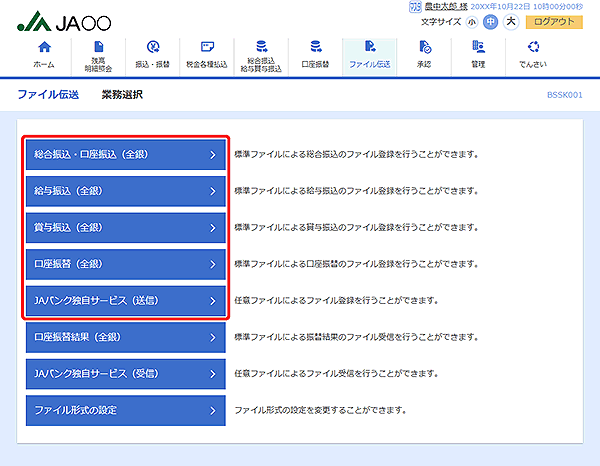Click the JA logo at top left
Image resolution: width=600 pixels, height=466 pixels.
click(x=64, y=21)
